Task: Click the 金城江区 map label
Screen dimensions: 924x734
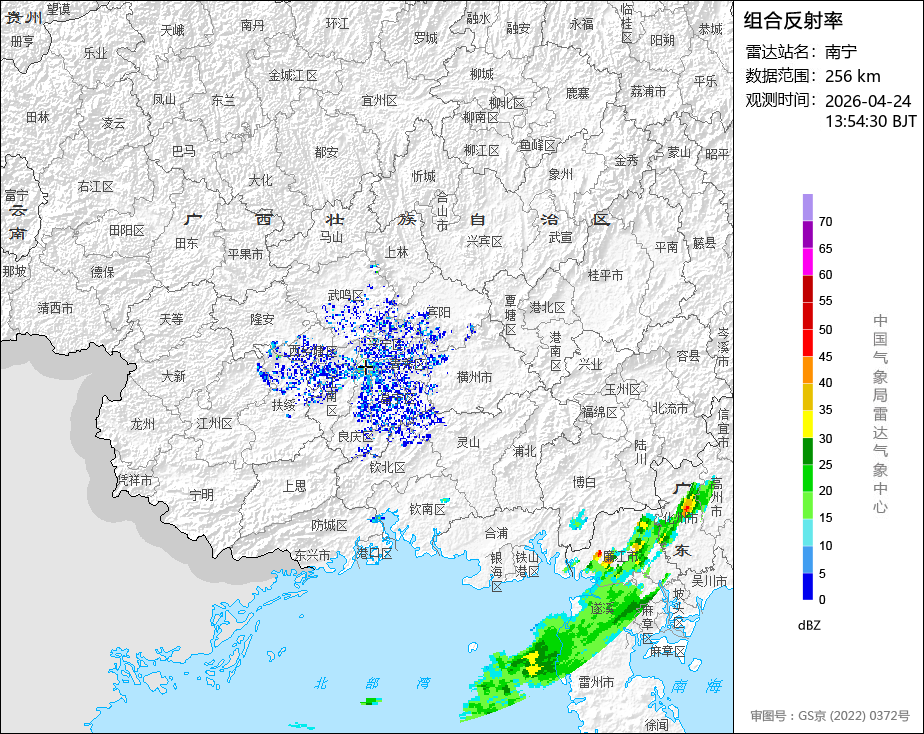Action: click(x=293, y=75)
